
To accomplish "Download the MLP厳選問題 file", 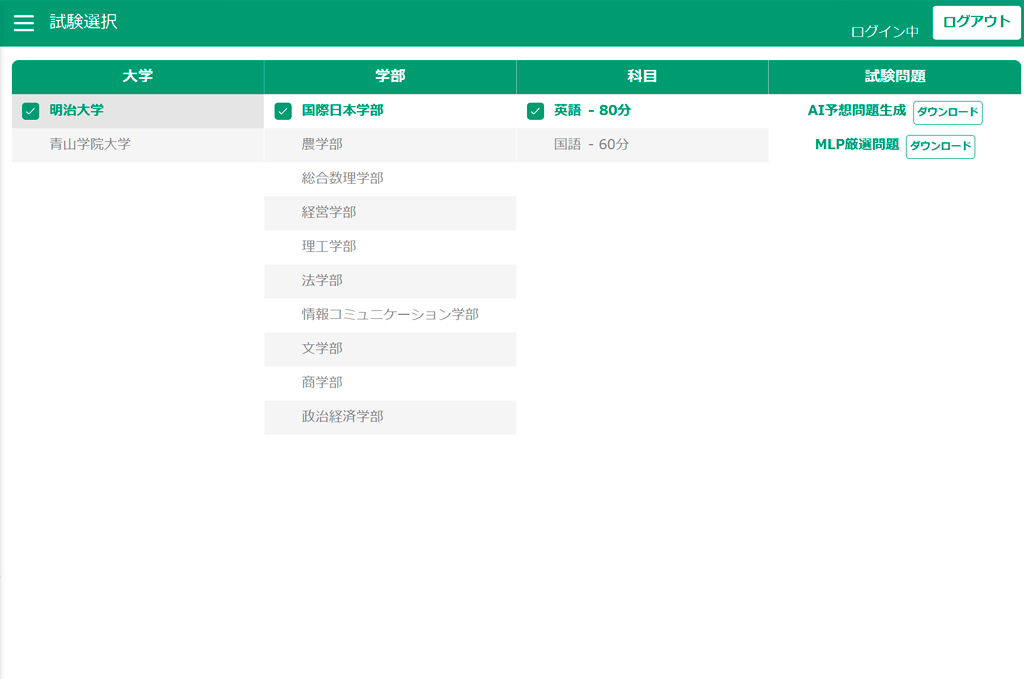I will tap(940, 146).
